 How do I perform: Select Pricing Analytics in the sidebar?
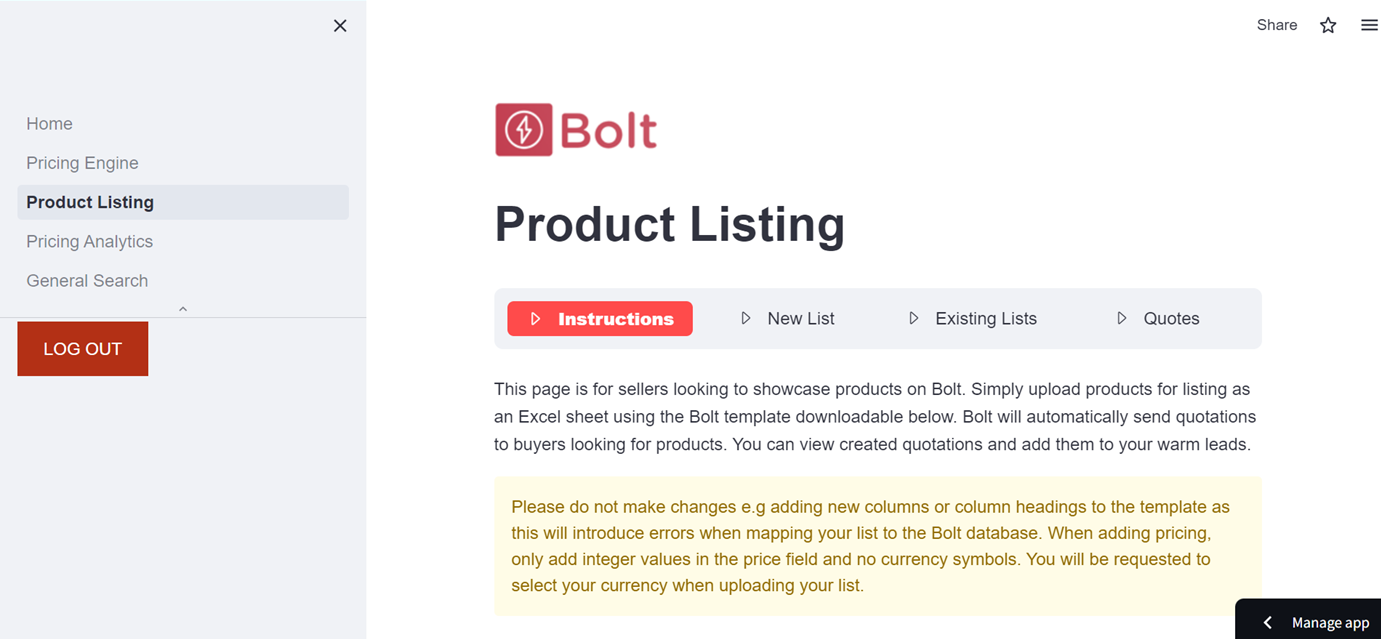(89, 241)
